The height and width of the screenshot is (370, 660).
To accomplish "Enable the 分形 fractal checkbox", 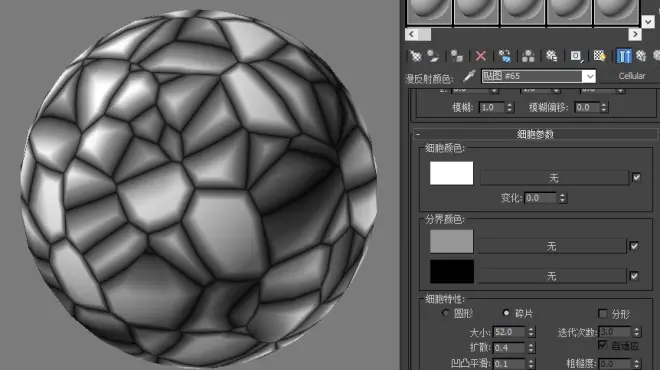I will 603,314.
